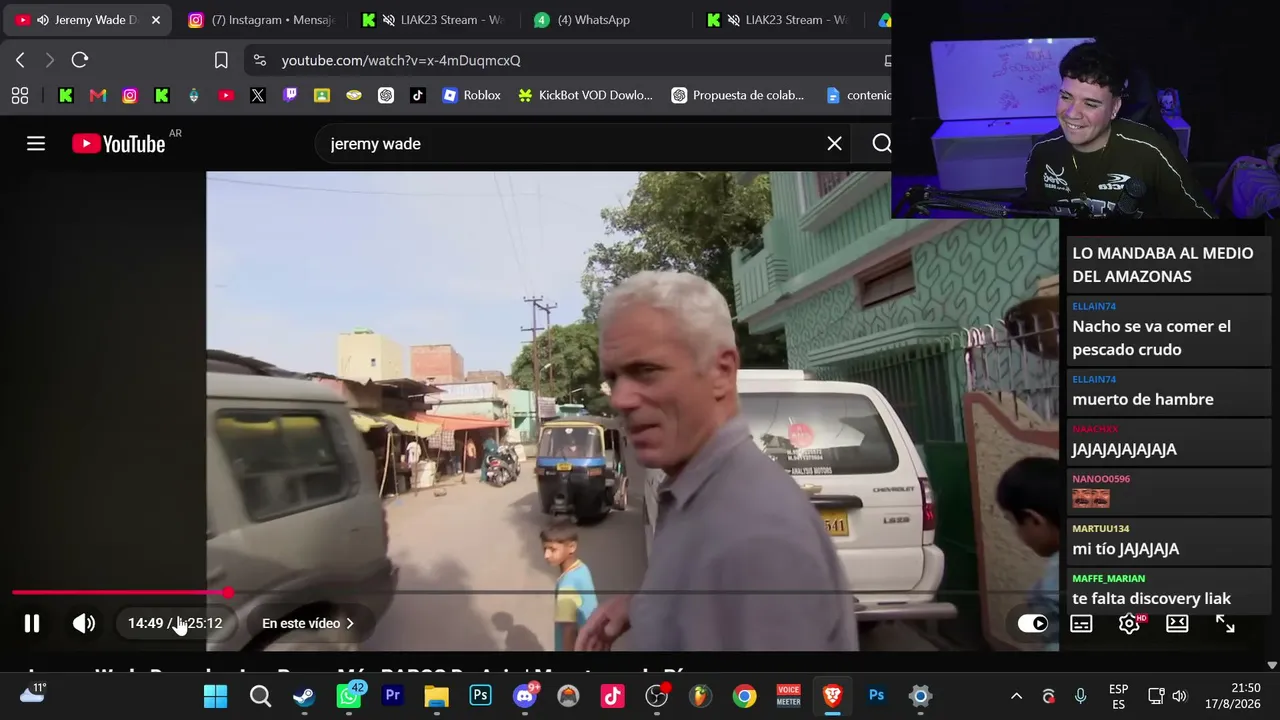
Task: Open Brave browser from the taskbar
Action: (832, 695)
